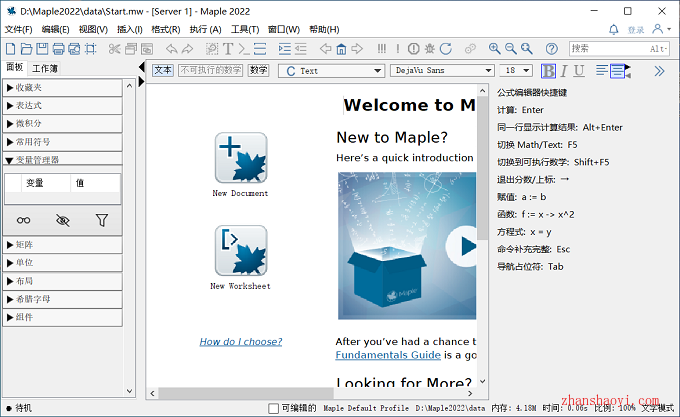Click the zoom out magnifier icon
Viewport: 680px width, 417px height.
(x=510, y=49)
